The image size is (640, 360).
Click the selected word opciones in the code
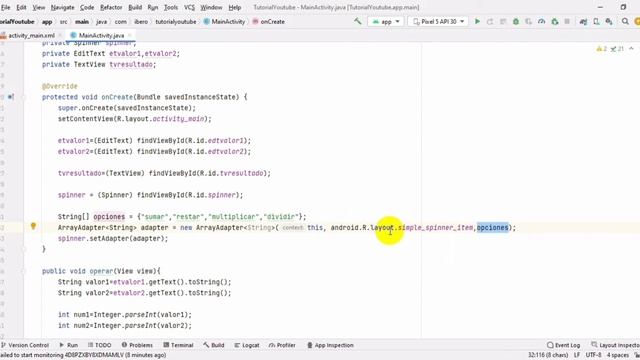[492, 227]
